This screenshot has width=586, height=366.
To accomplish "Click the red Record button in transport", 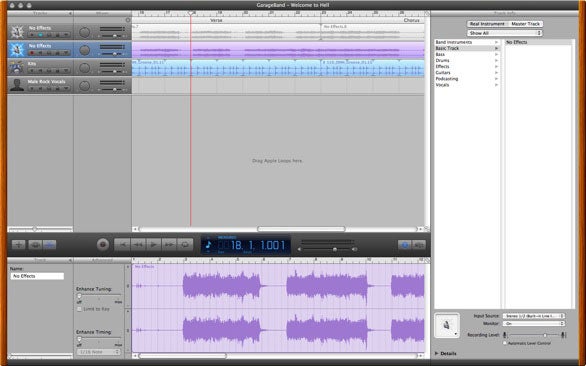I will point(103,245).
